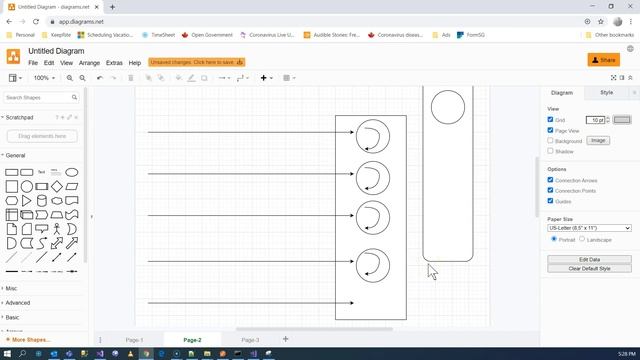Enable the Shadow checkbox in Diagram panel
This screenshot has width=640, height=360.
point(550,151)
